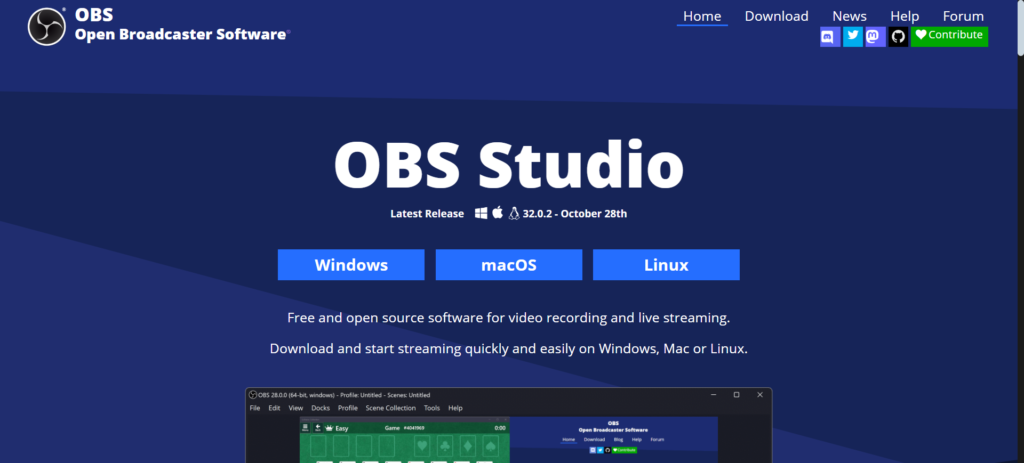Visit Forum from the top navigation

[x=963, y=16]
